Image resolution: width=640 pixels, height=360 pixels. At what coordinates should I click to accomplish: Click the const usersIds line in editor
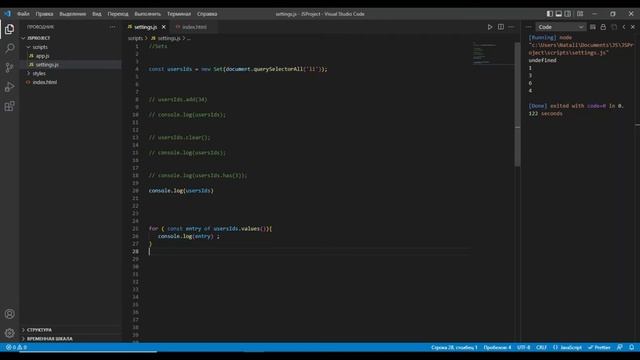[x=238, y=69]
